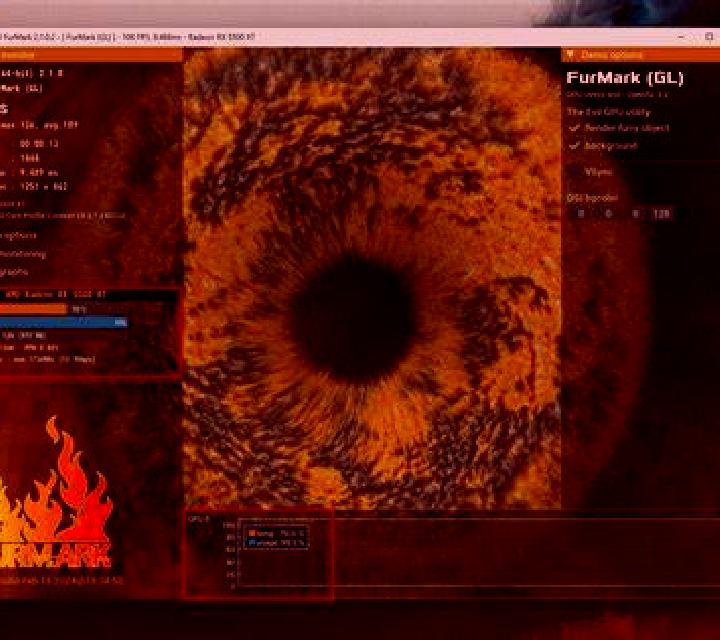
Task: Expand the monitoring section in left panel
Action: point(23,254)
